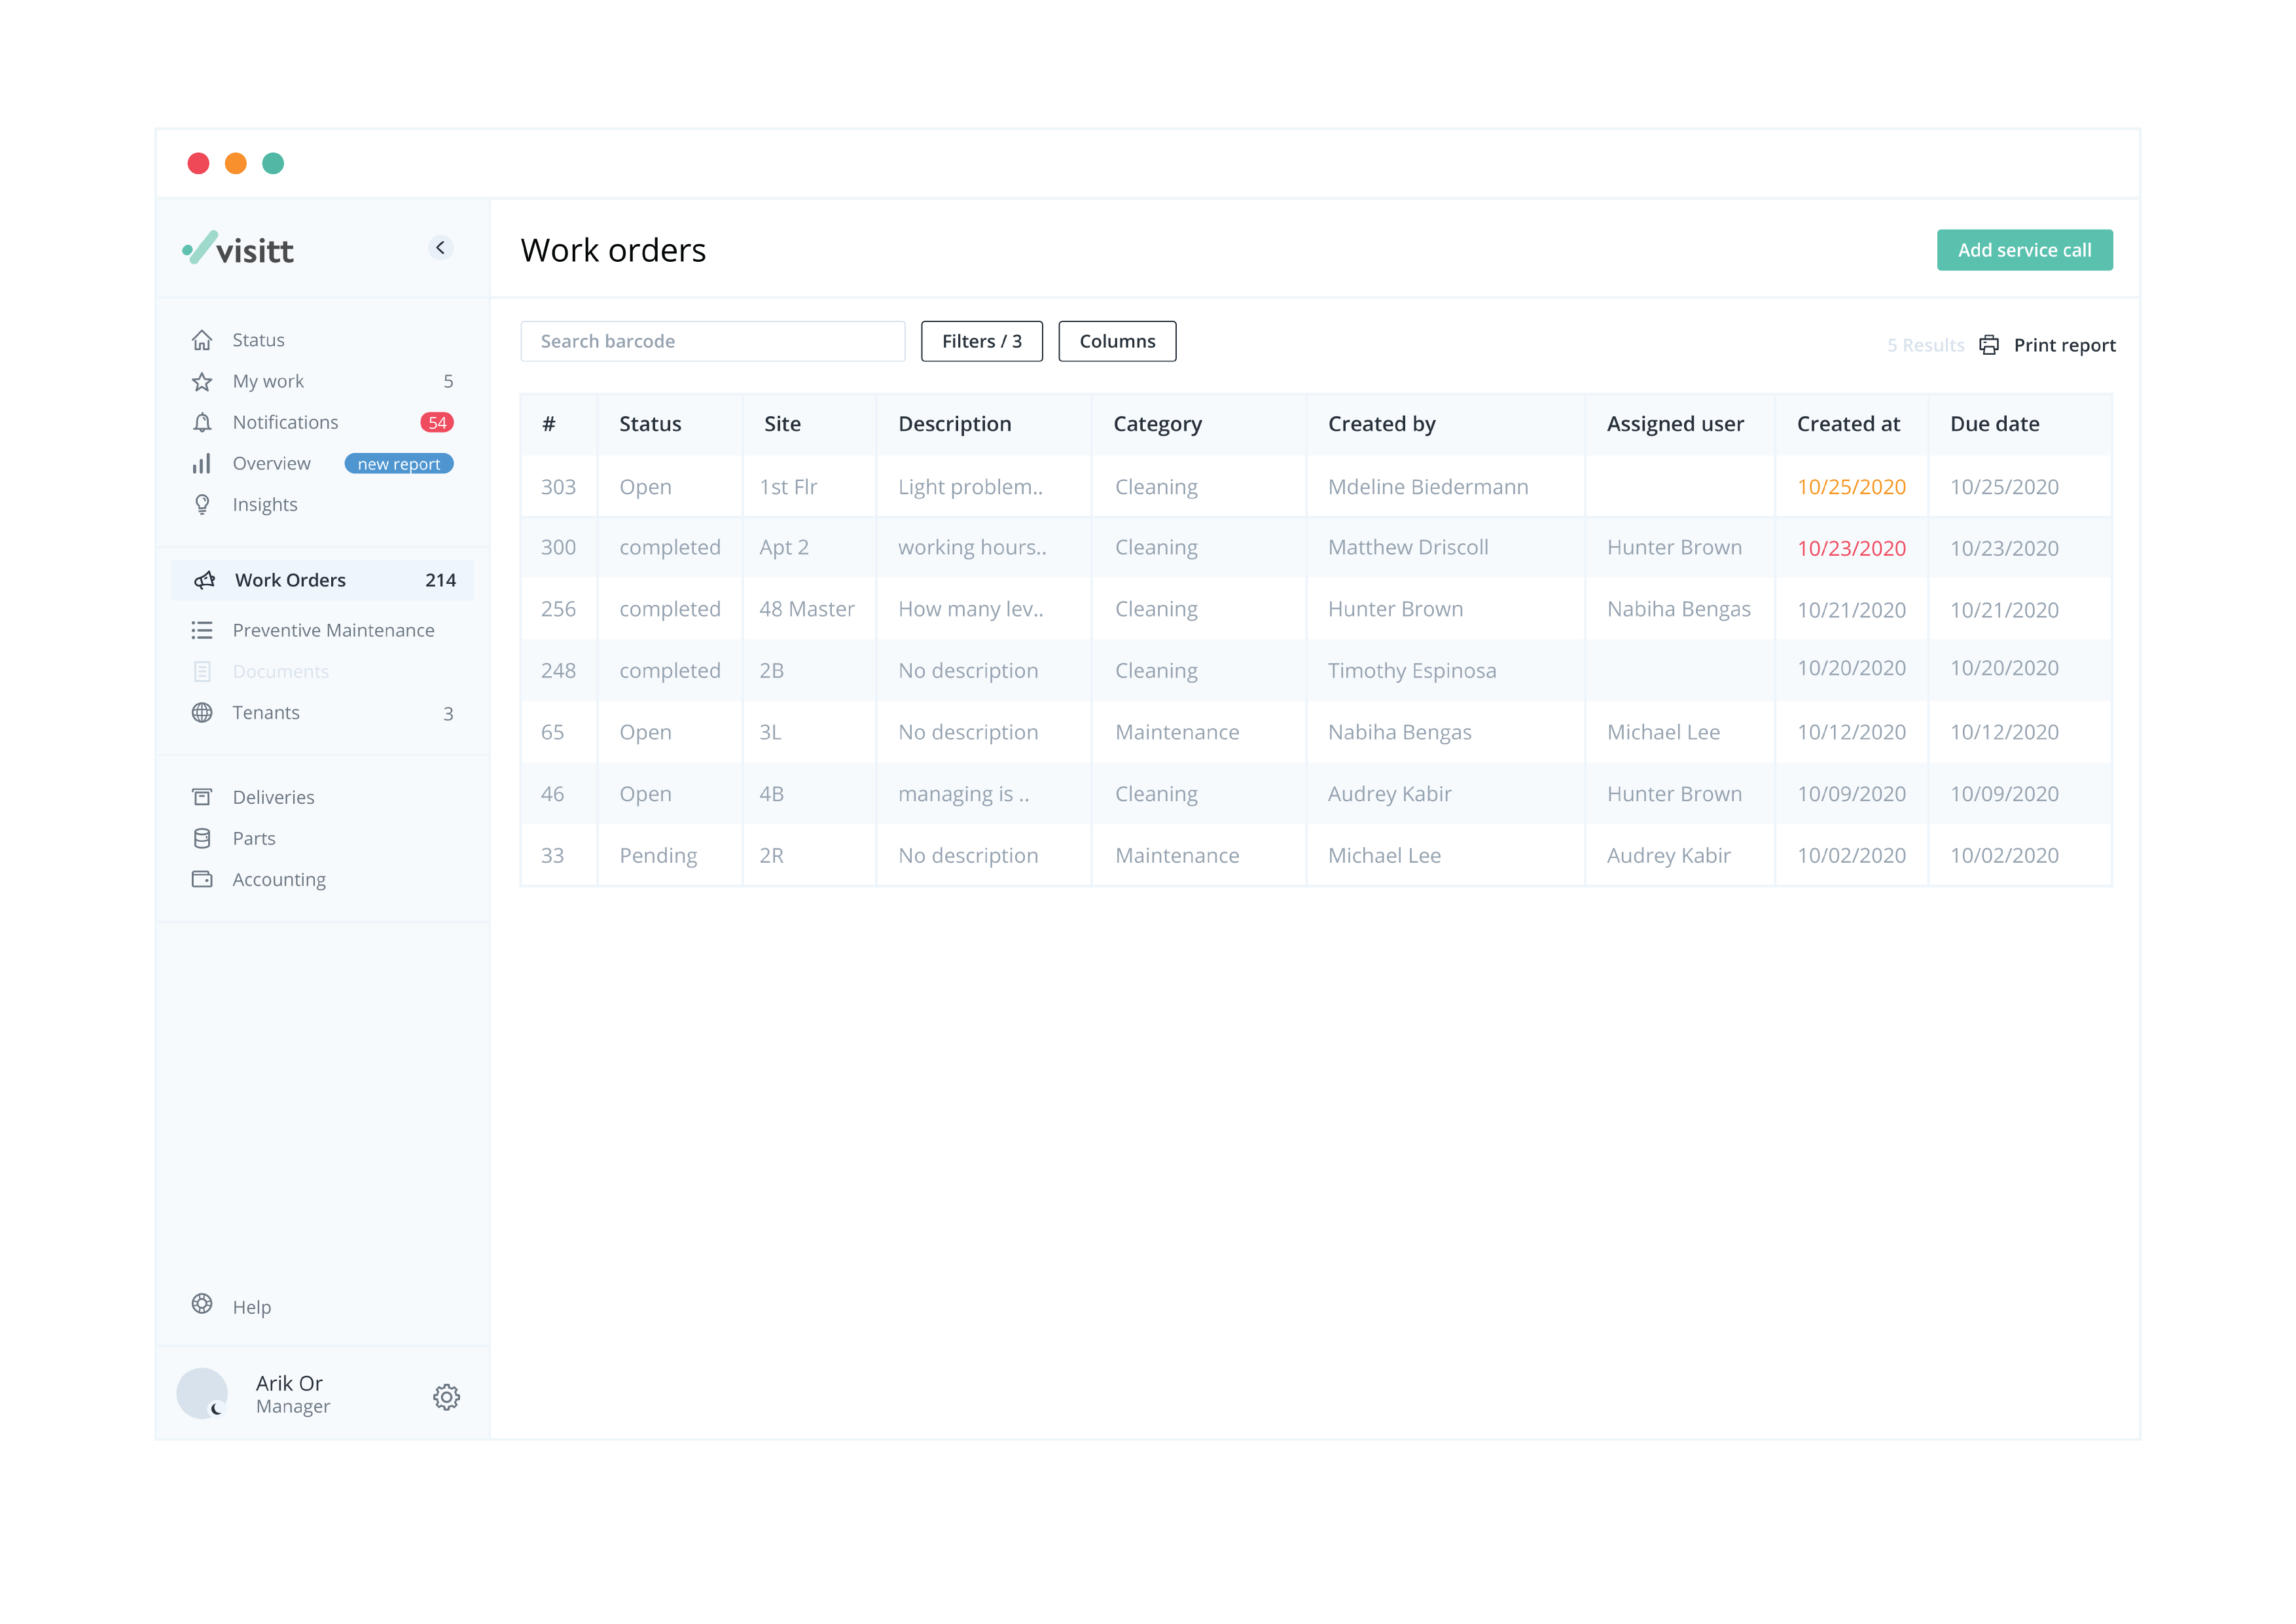This screenshot has height=1624, width=2296.
Task: Open the Columns selector
Action: pos(1116,341)
